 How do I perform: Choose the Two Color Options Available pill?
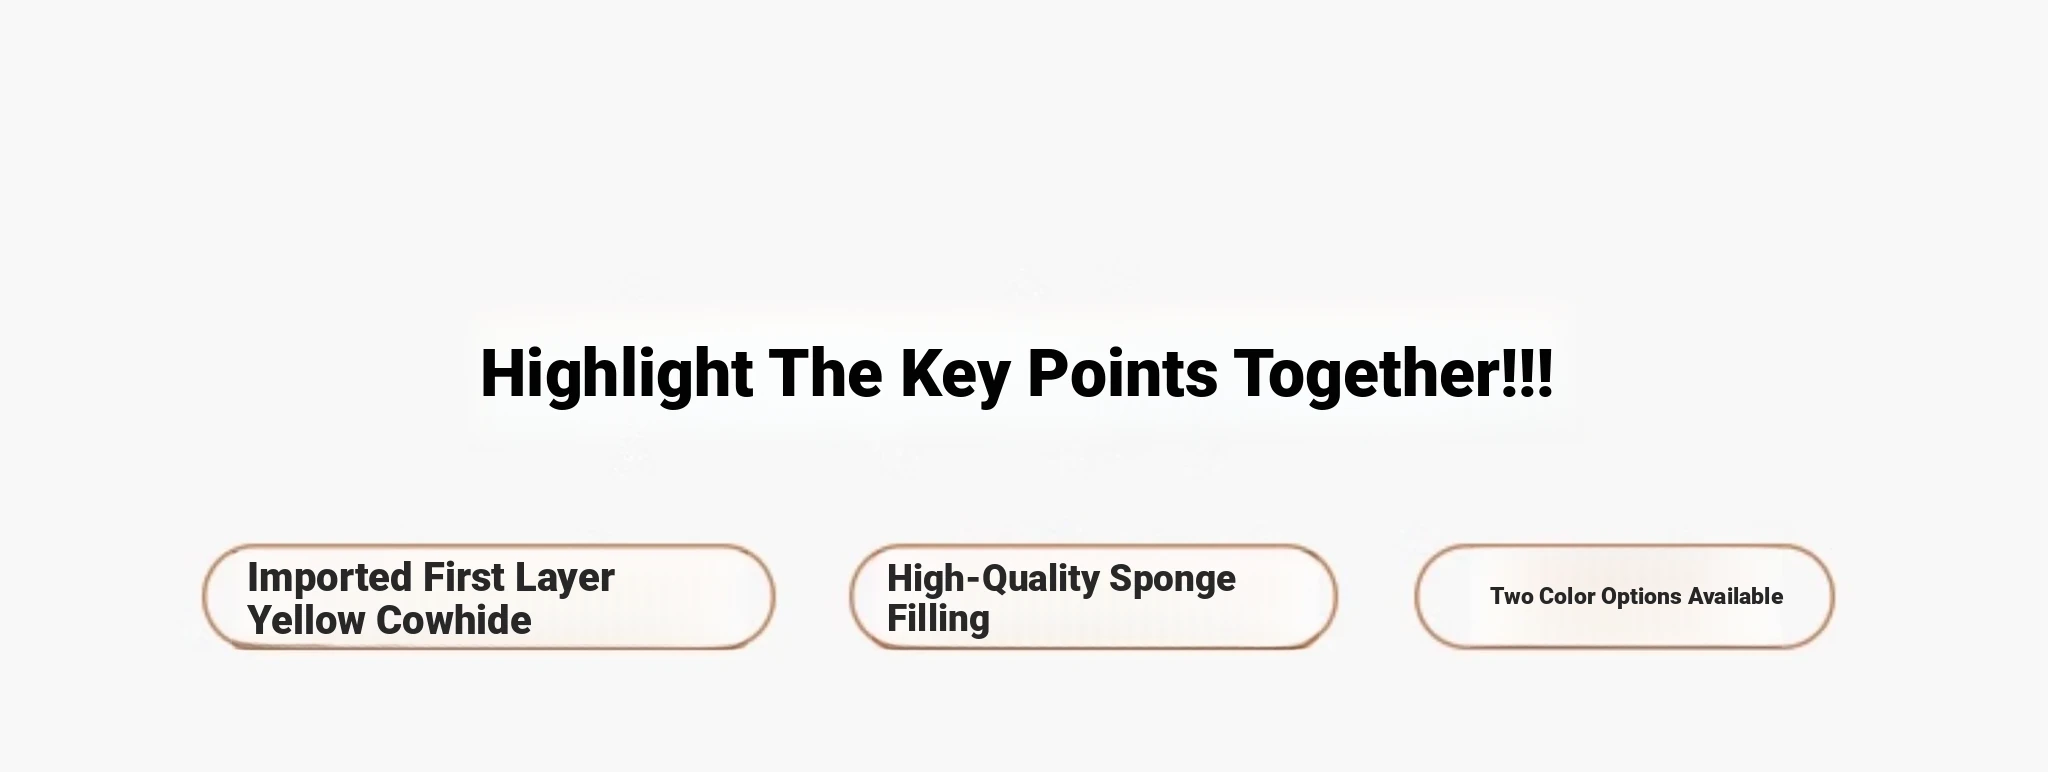(x=1624, y=597)
